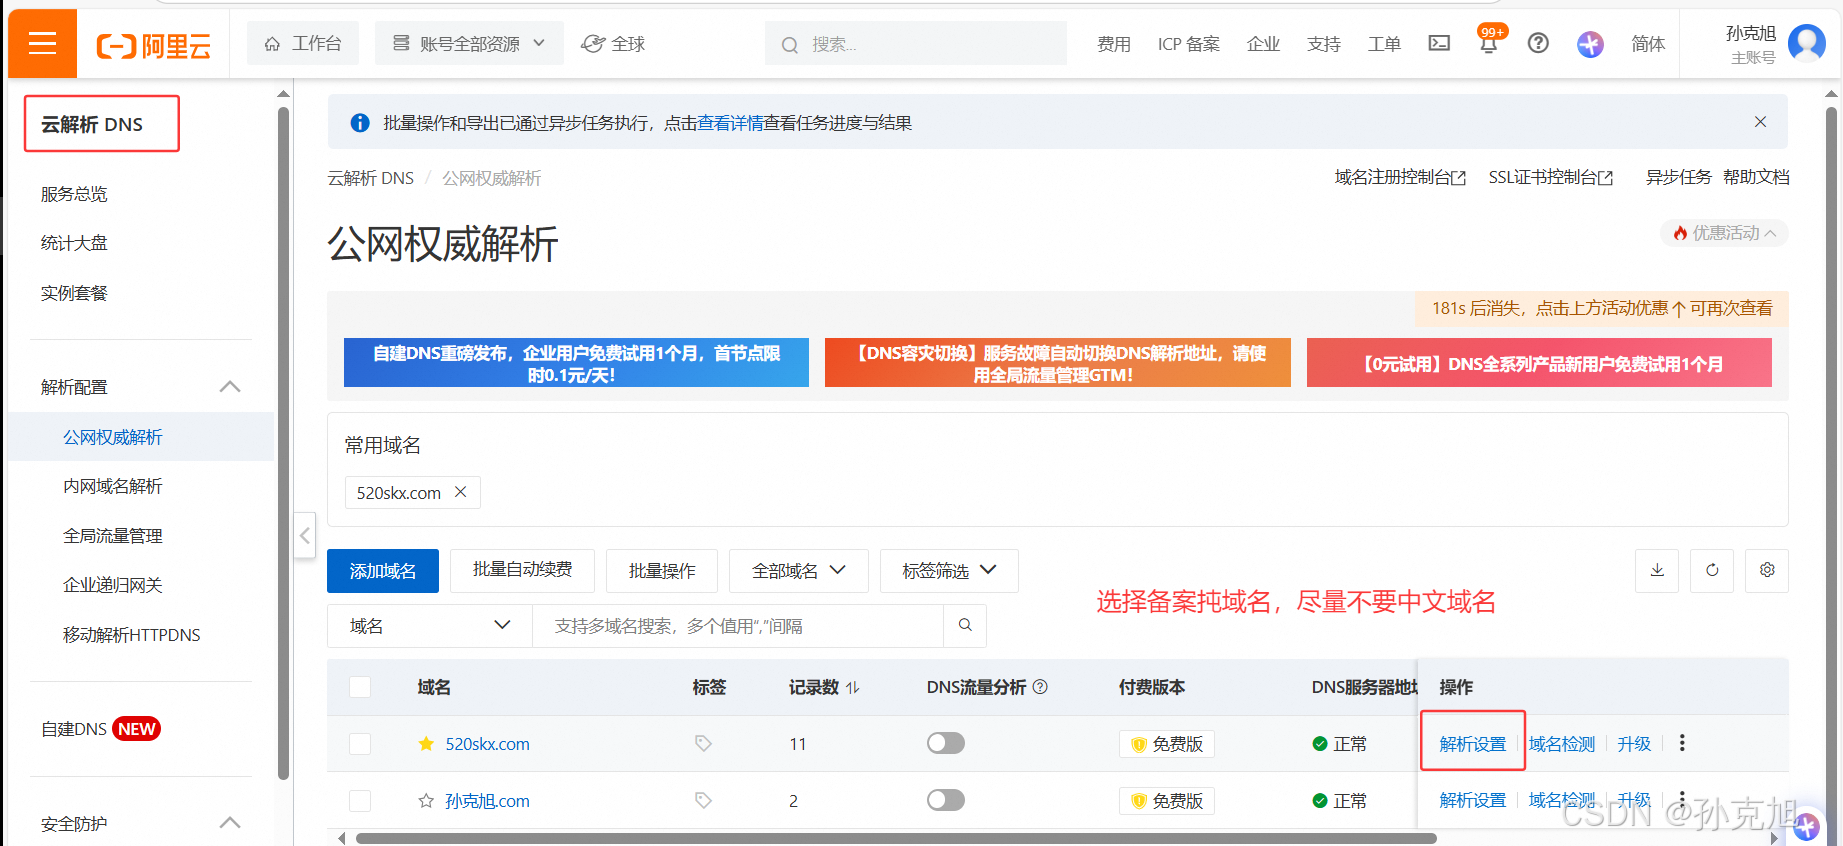Click the download export icon

[x=1657, y=570]
